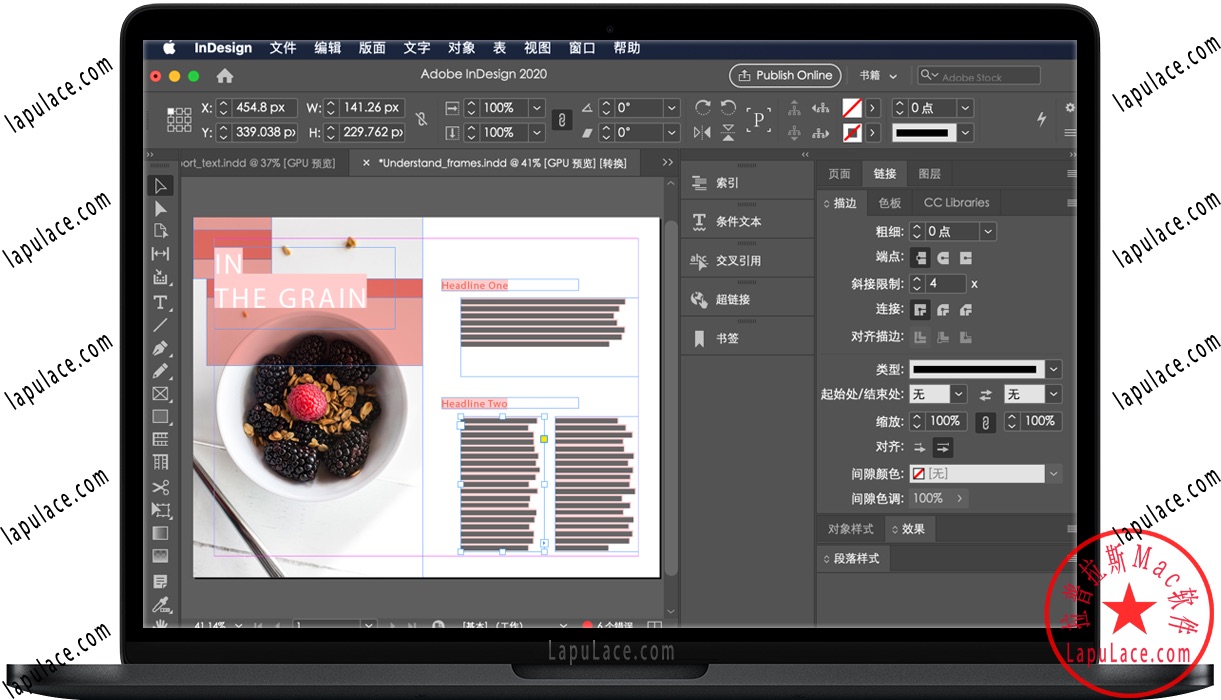The image size is (1221, 700).
Task: Open the 书籍 workspace switcher dropdown
Action: click(878, 76)
